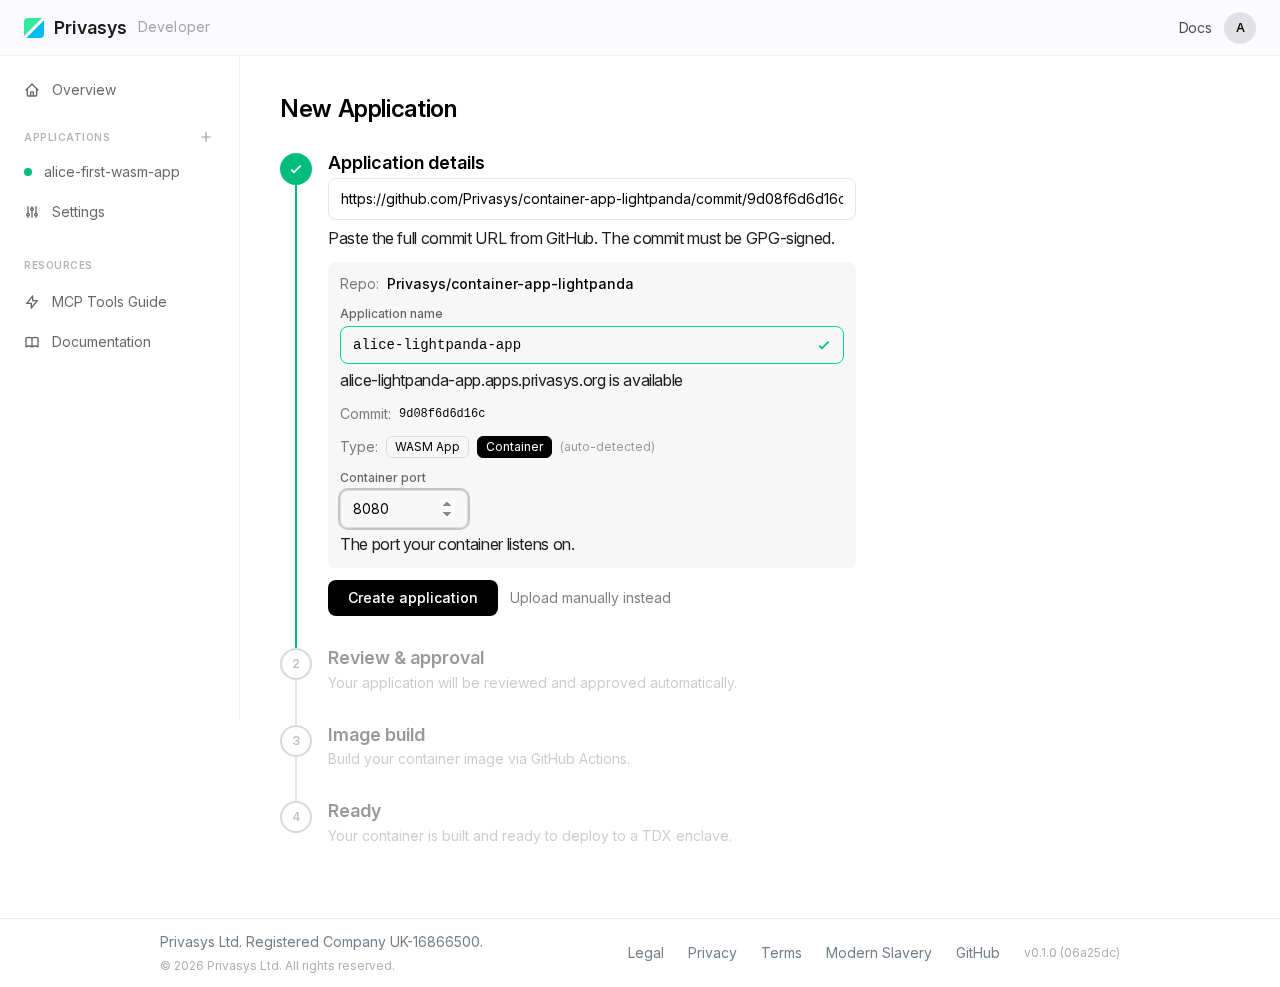
Task: Decrement the container port with the down arrow
Action: [447, 515]
